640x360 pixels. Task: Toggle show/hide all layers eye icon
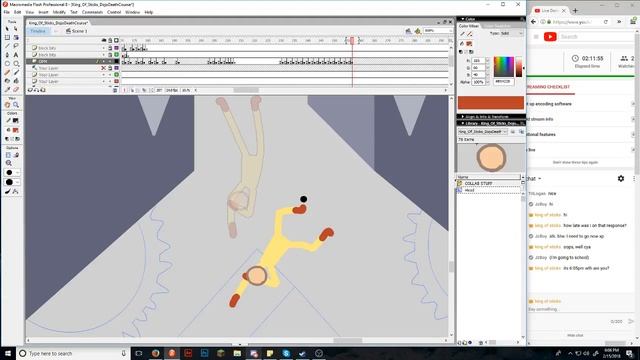(104, 40)
